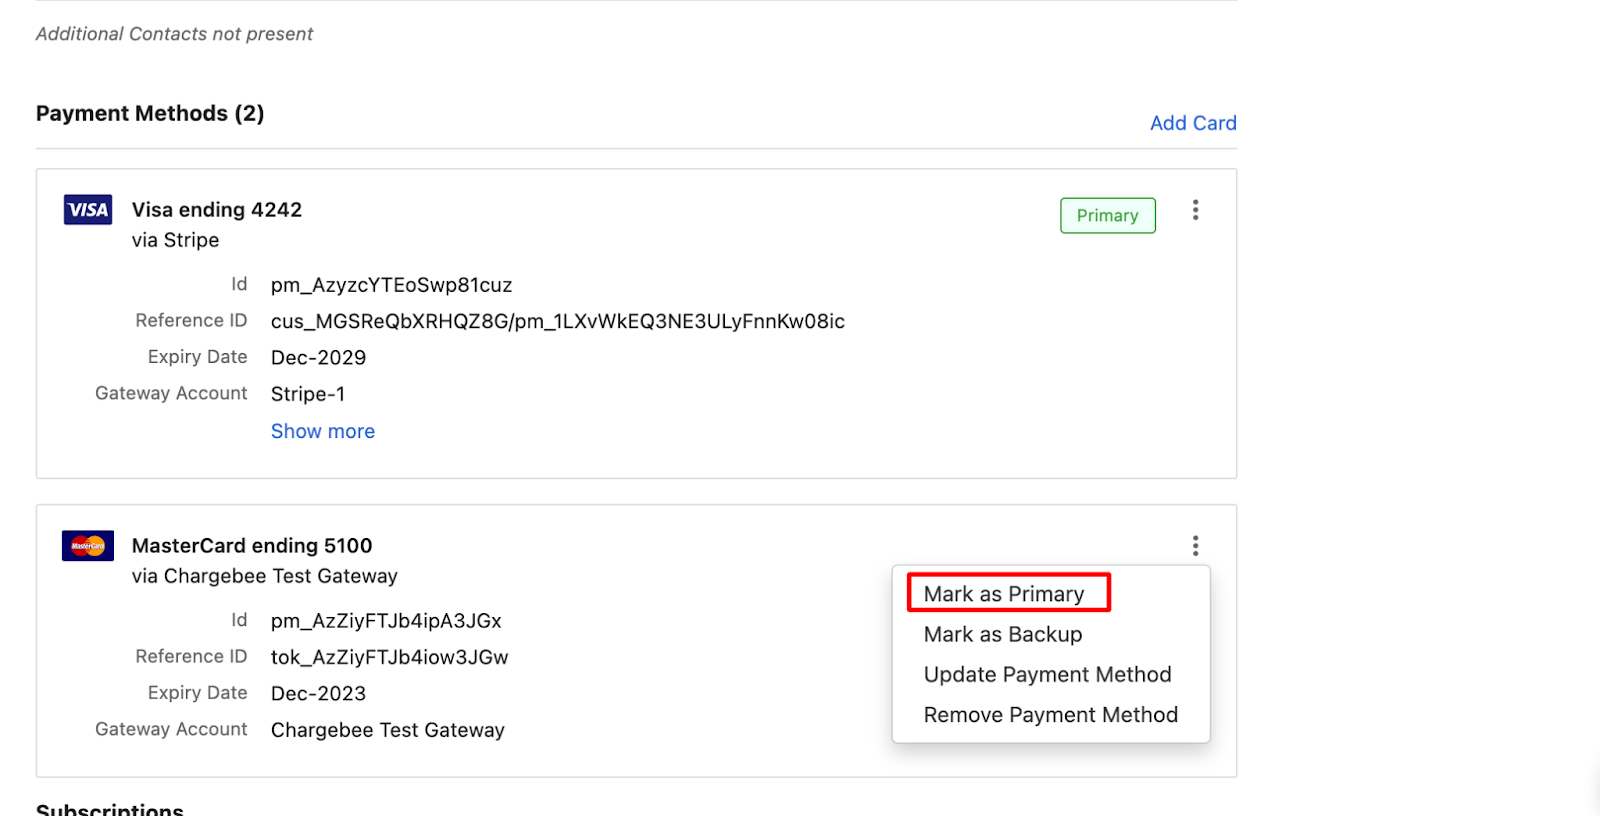Click the Add Card link
1600x816 pixels.
(1193, 123)
